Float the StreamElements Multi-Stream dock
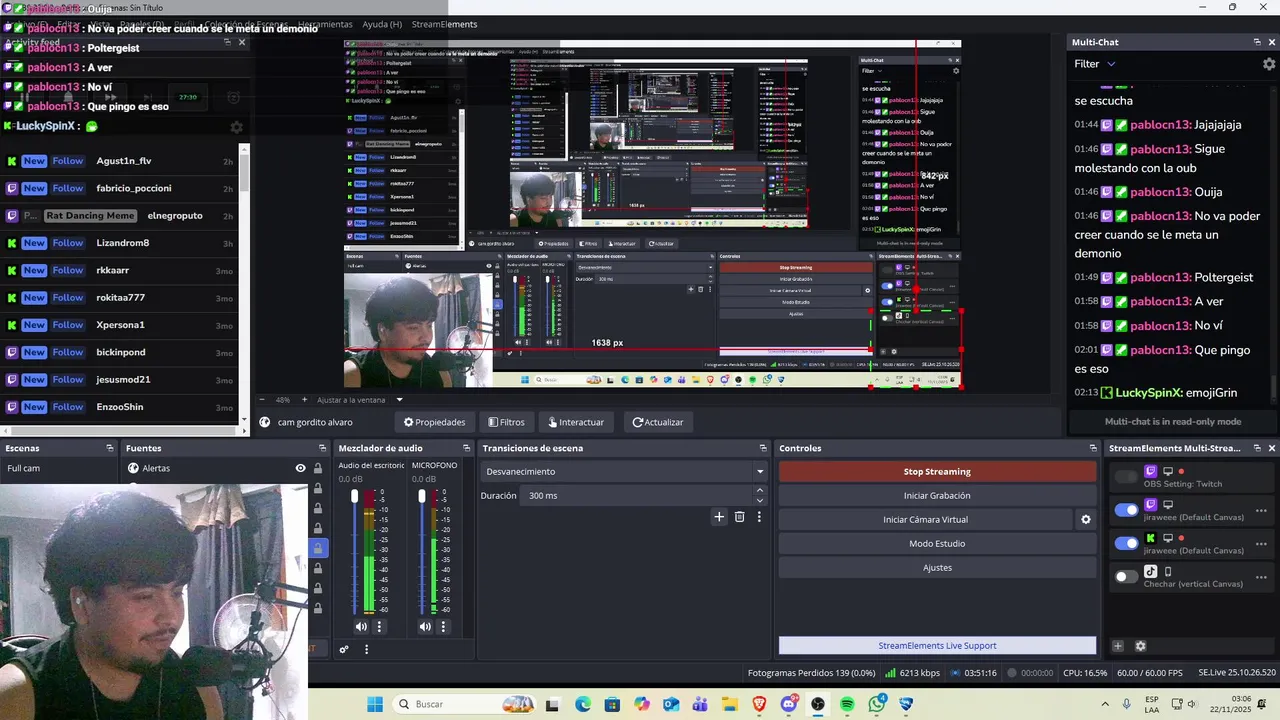Image resolution: width=1280 pixels, height=720 pixels. [x=1257, y=448]
